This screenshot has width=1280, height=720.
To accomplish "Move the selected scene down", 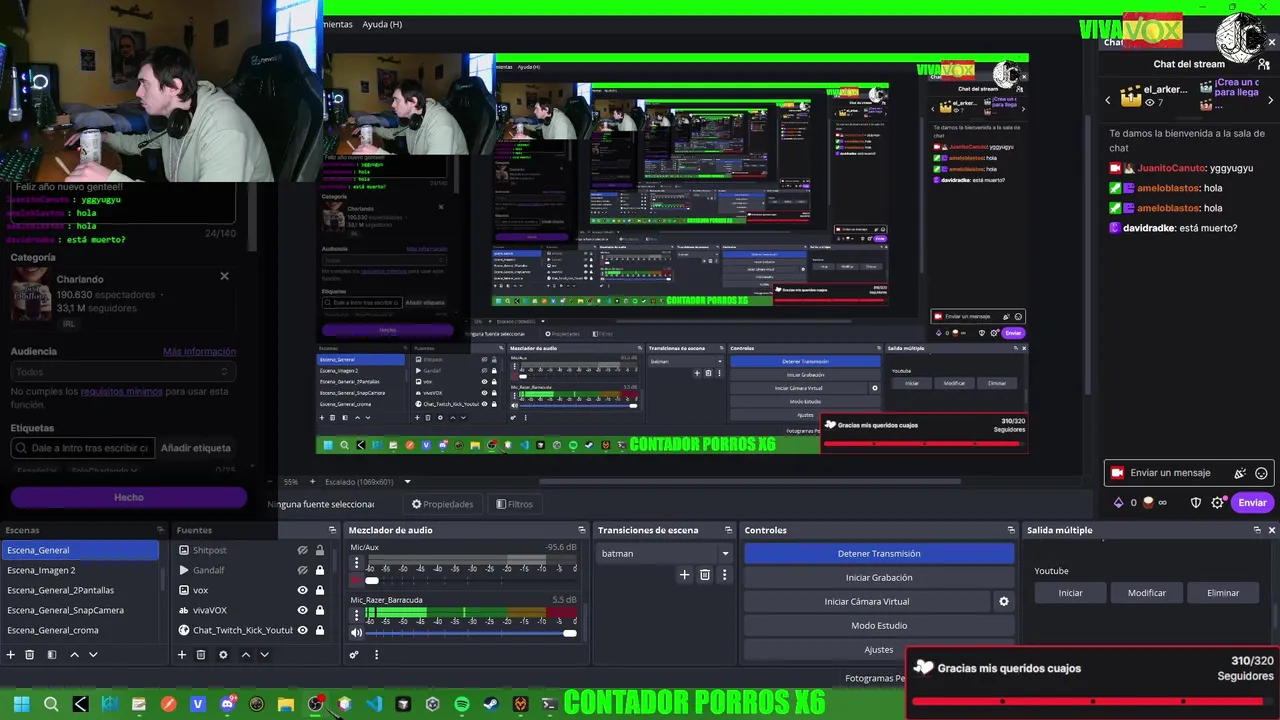I will [x=93, y=655].
